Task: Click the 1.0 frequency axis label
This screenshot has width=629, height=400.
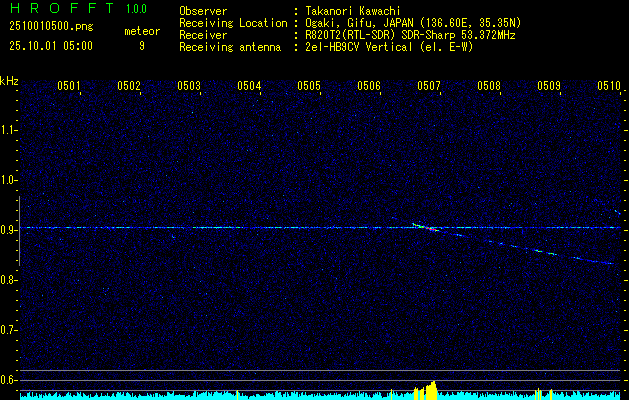Action: tap(8, 180)
